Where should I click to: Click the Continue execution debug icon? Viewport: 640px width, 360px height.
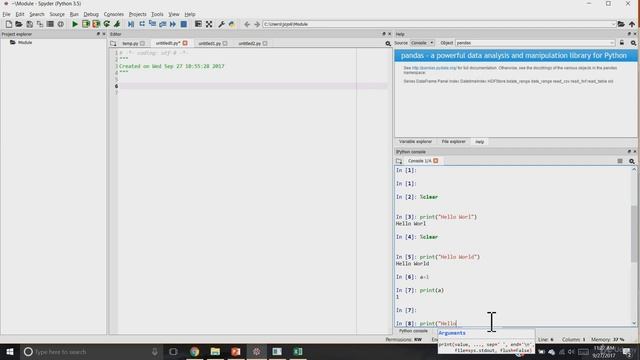(x=173, y=24)
